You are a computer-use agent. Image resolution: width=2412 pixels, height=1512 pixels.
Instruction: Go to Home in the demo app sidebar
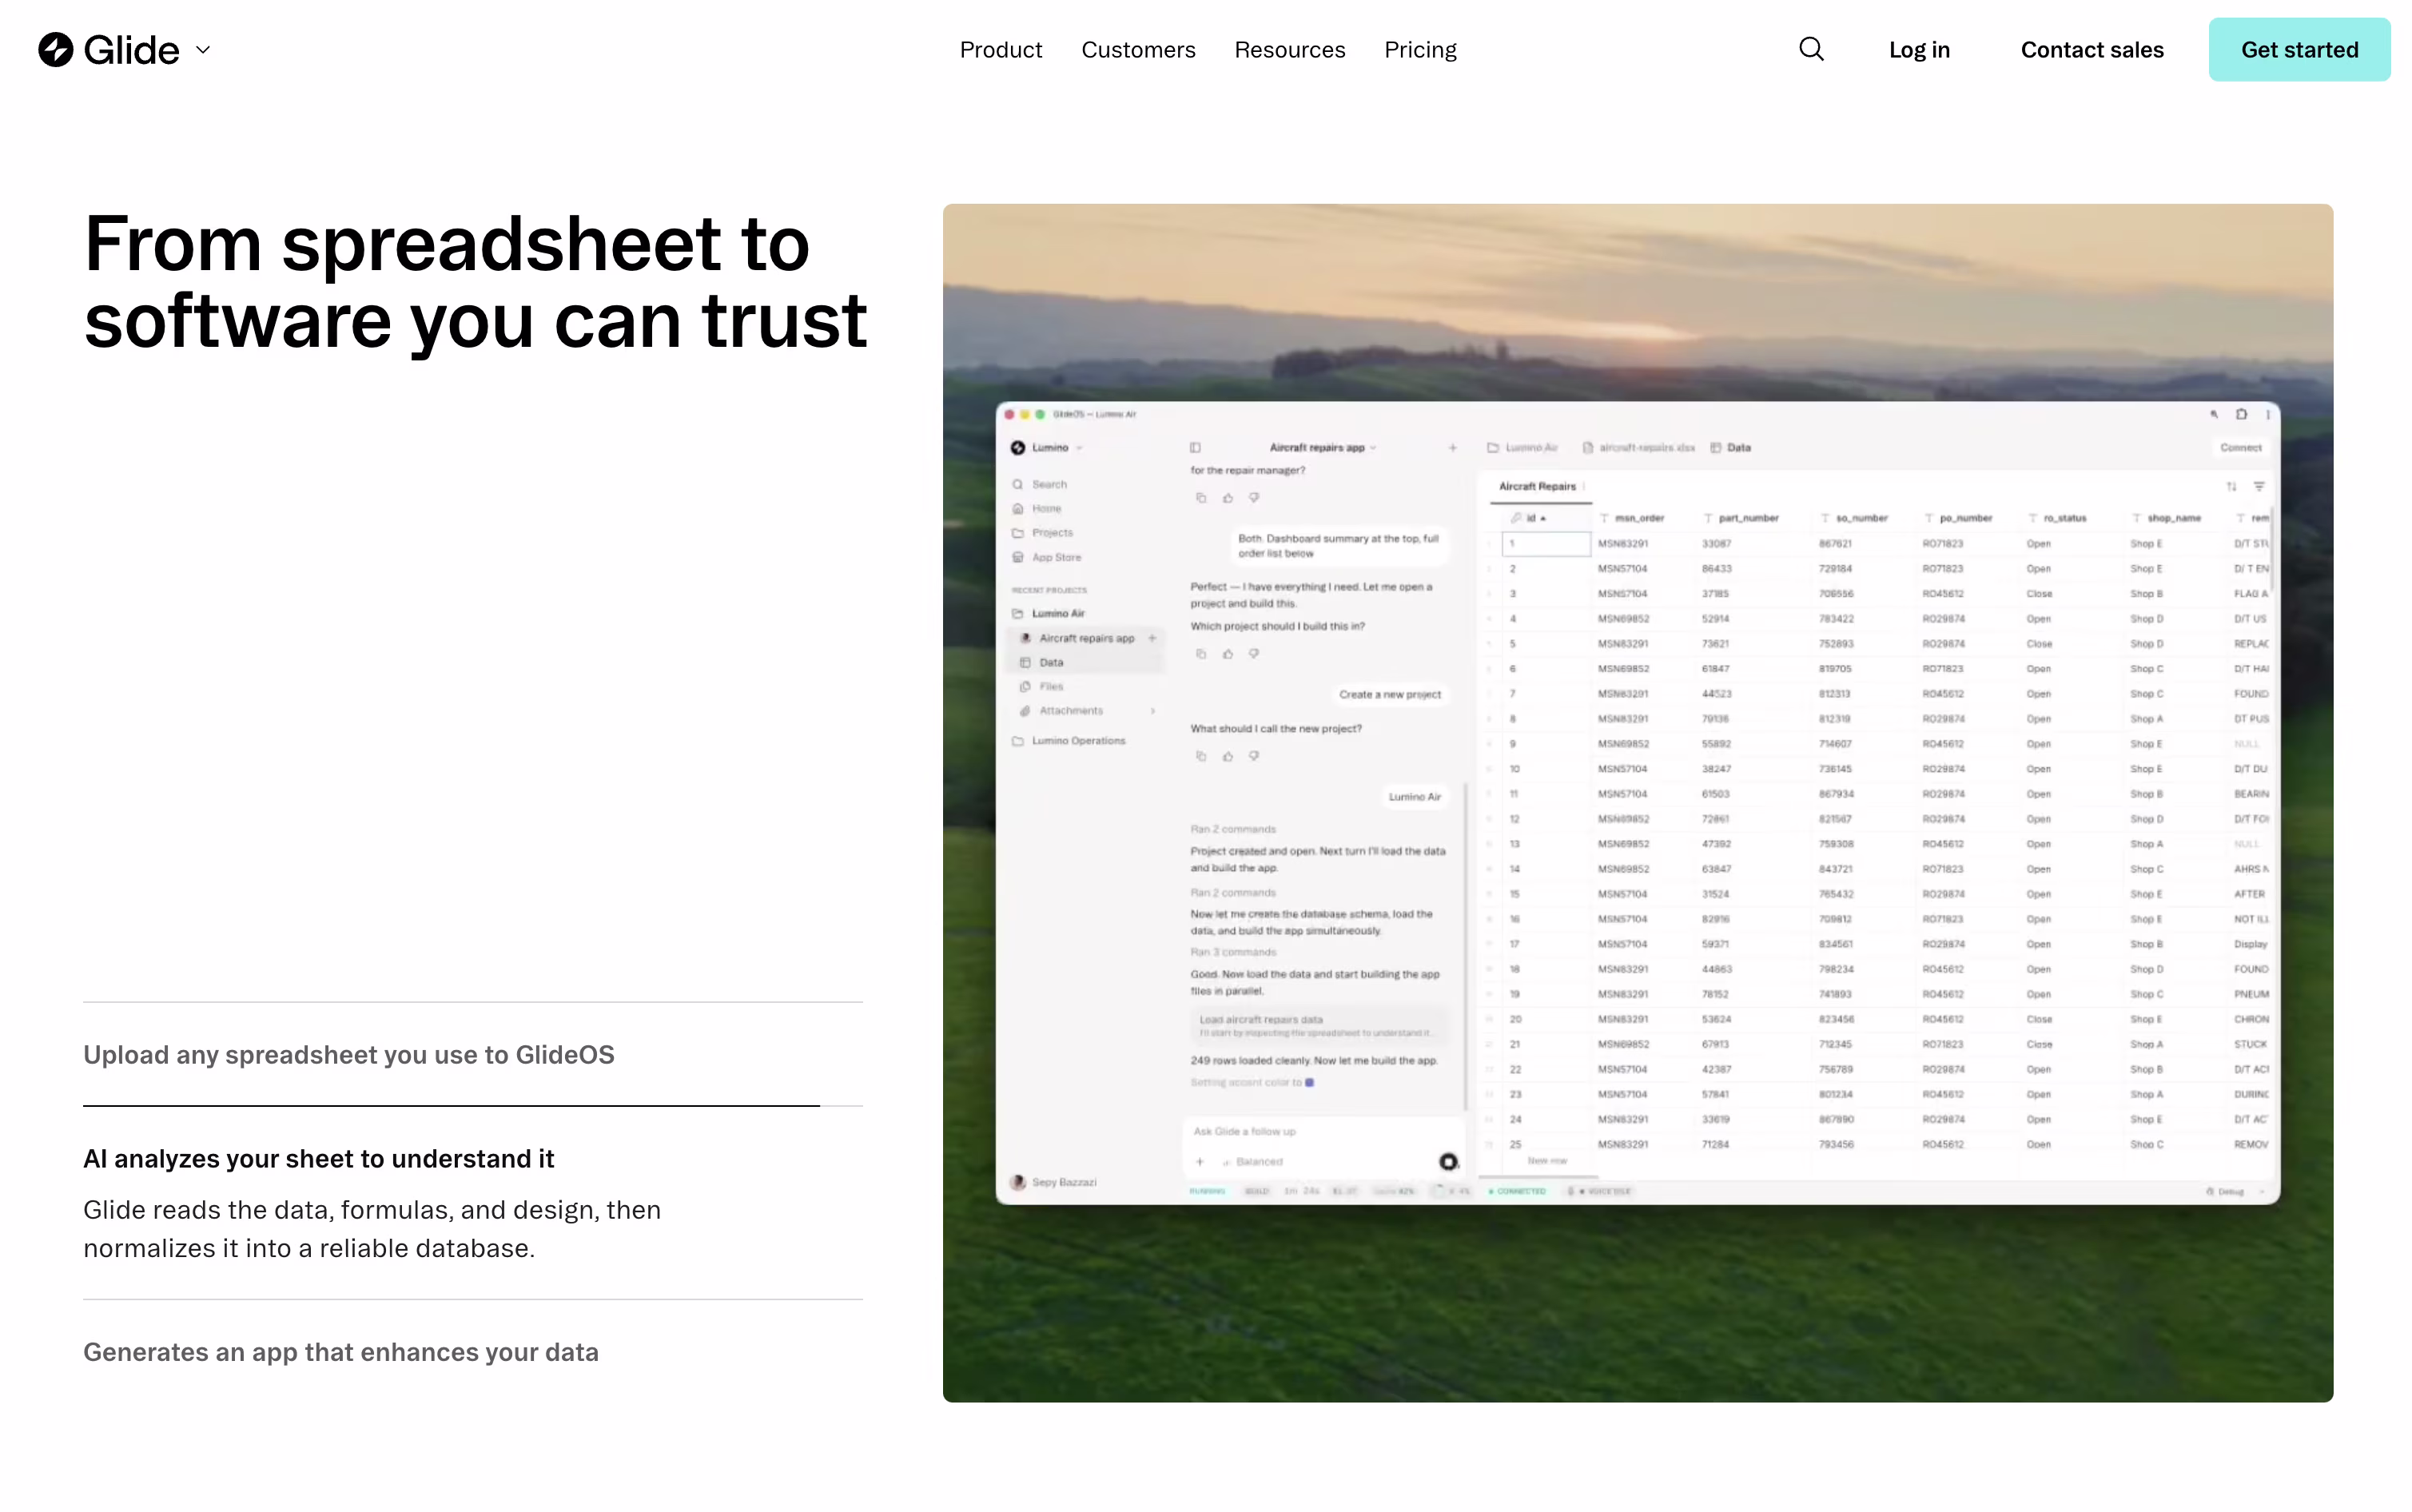coord(1037,508)
